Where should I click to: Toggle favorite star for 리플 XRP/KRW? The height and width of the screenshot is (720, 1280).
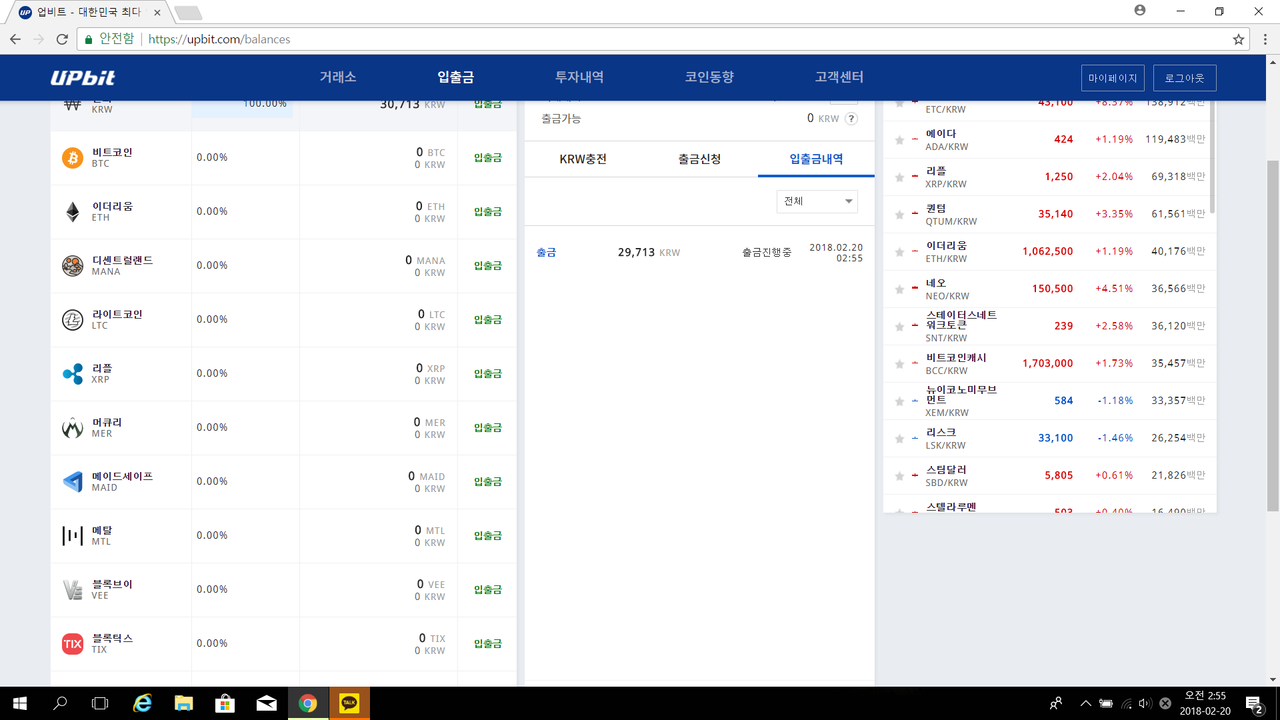(899, 177)
